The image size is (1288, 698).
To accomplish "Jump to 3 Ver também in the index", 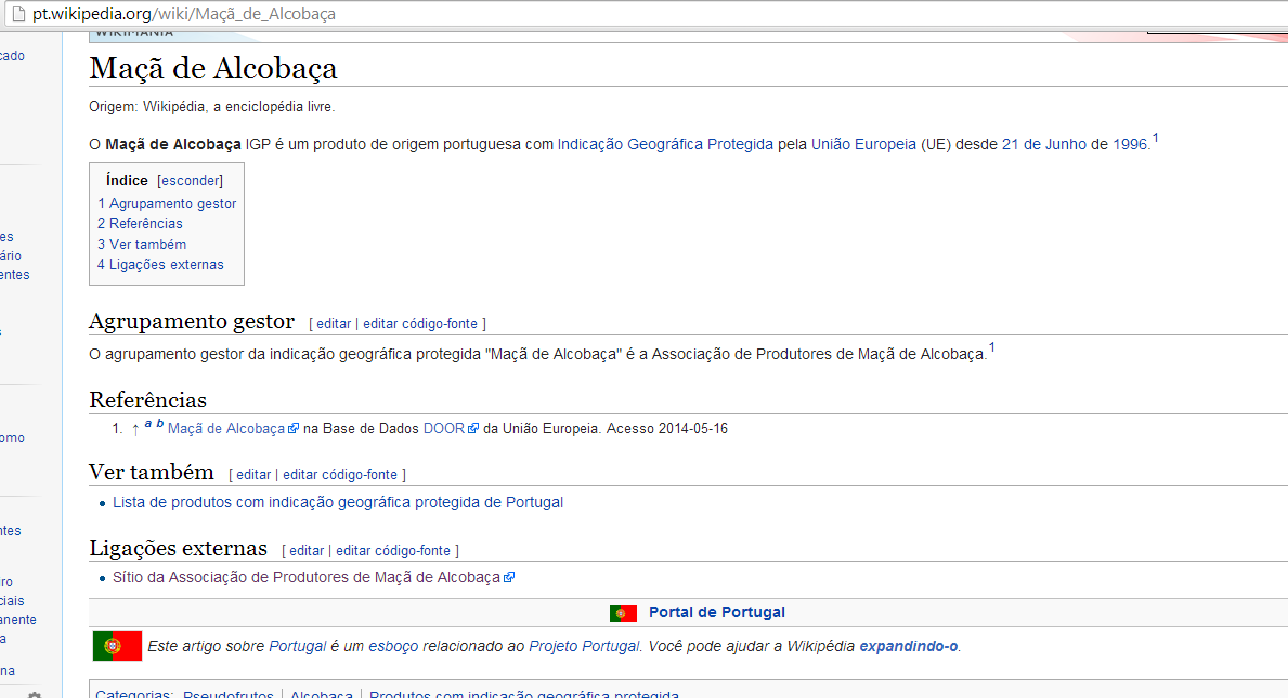I will [x=141, y=244].
